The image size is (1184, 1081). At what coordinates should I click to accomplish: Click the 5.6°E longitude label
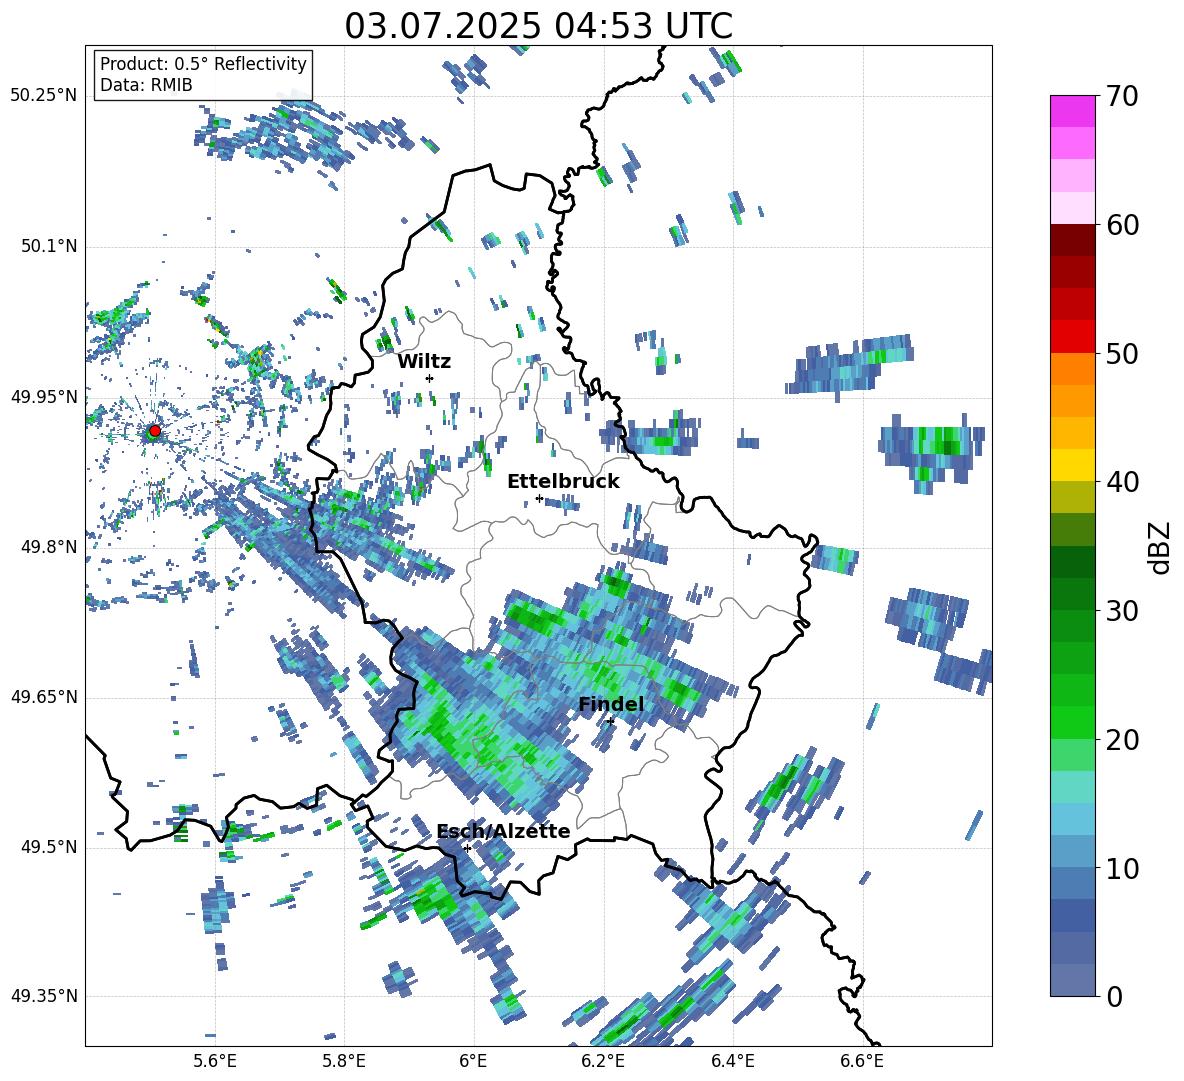tap(215, 1061)
